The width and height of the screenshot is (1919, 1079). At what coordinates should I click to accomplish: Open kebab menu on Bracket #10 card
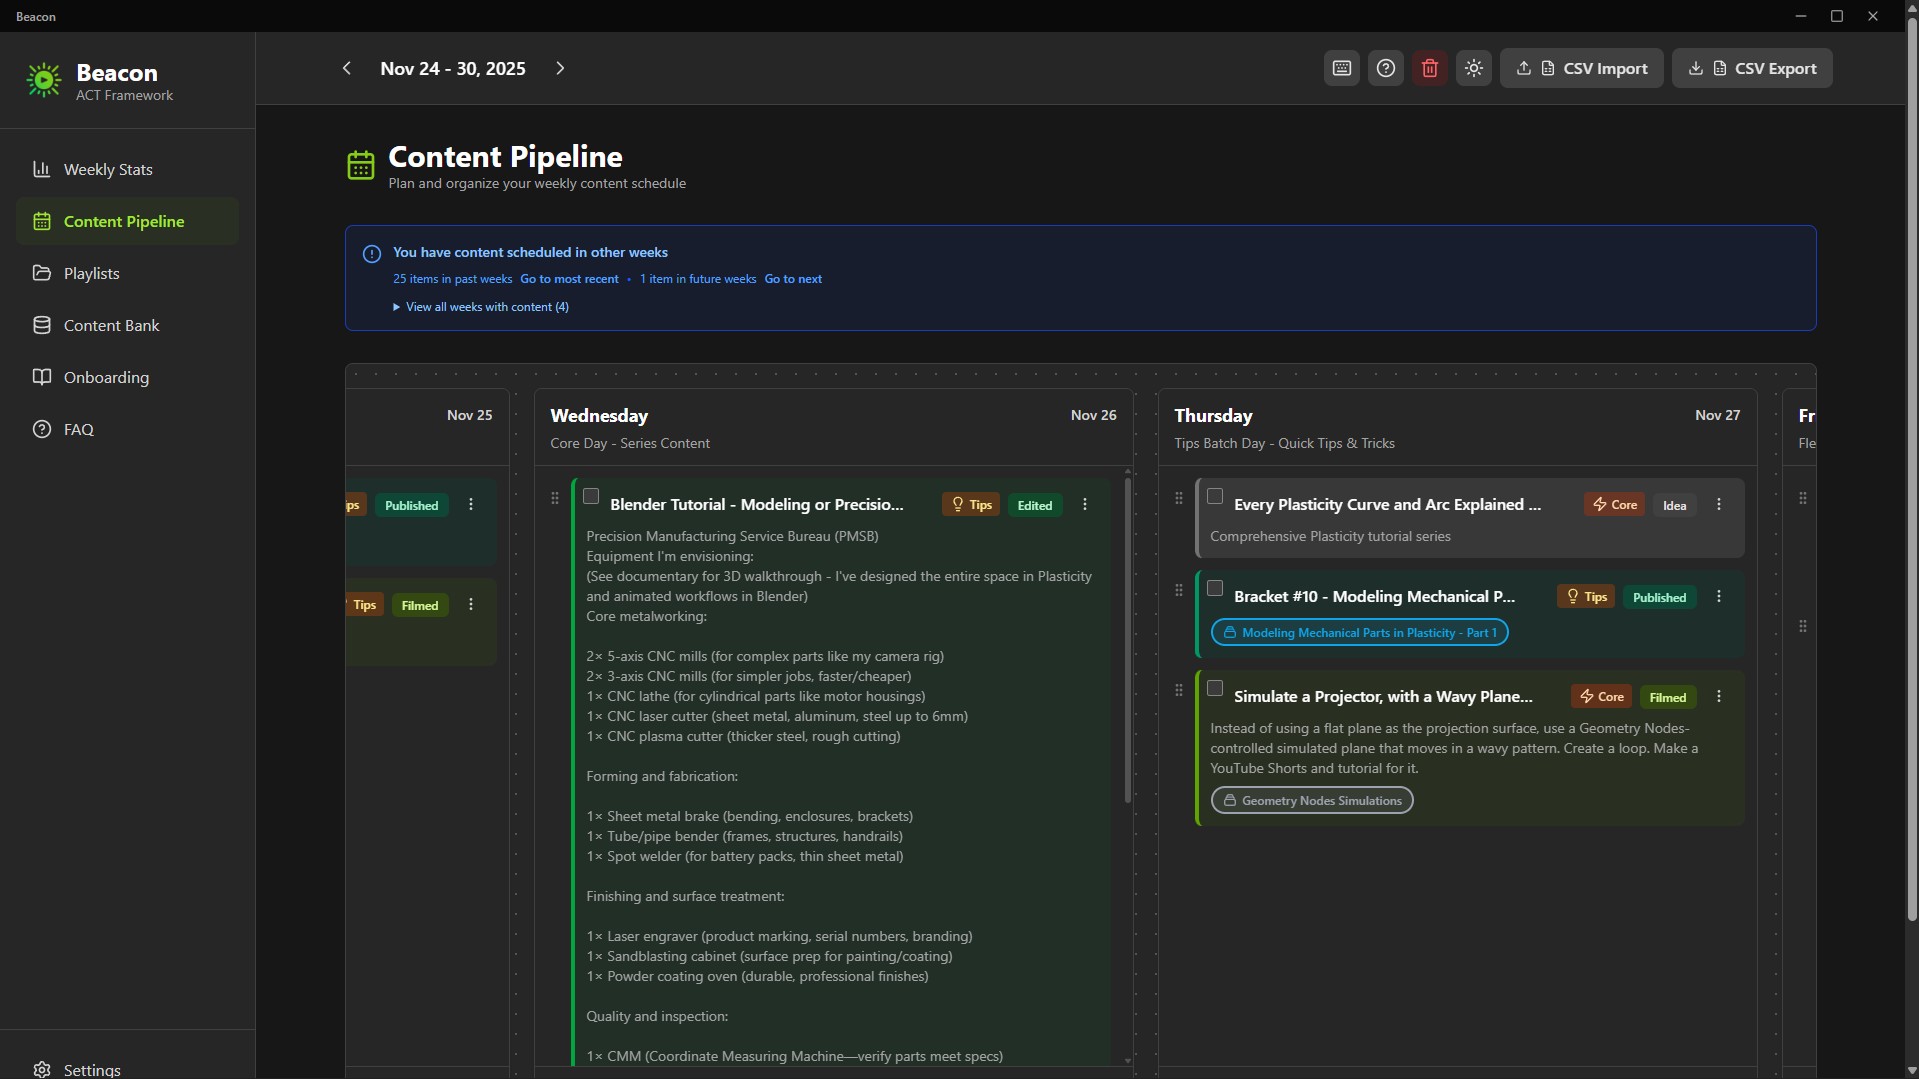[1718, 596]
